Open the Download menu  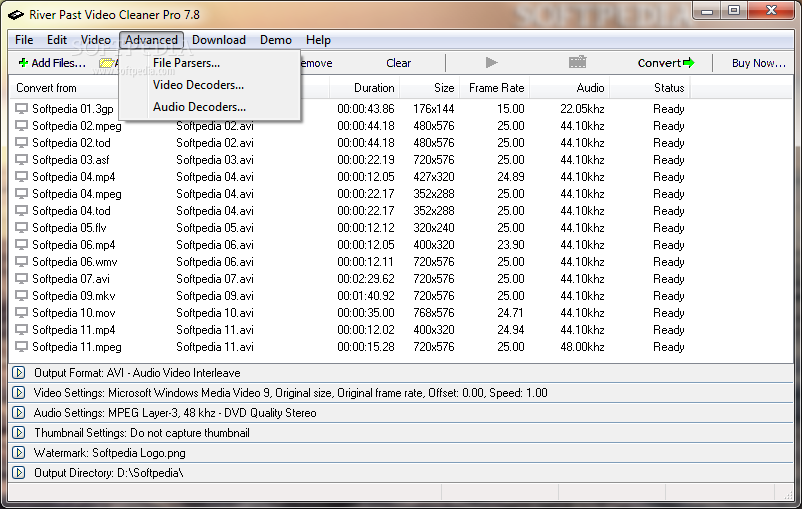point(219,40)
